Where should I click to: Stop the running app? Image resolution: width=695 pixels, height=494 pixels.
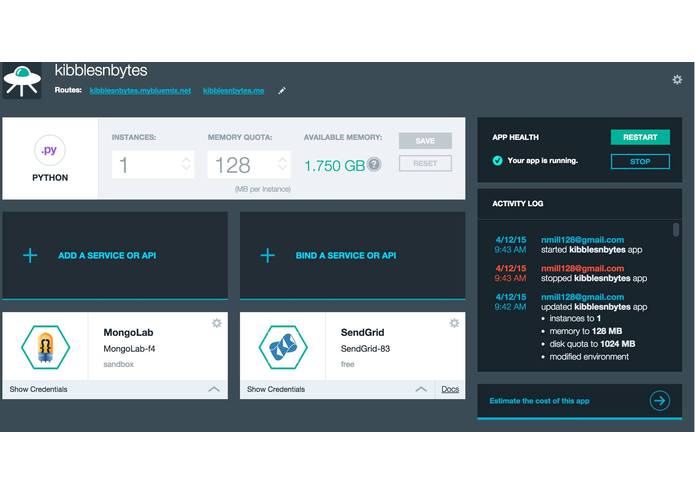tap(640, 161)
